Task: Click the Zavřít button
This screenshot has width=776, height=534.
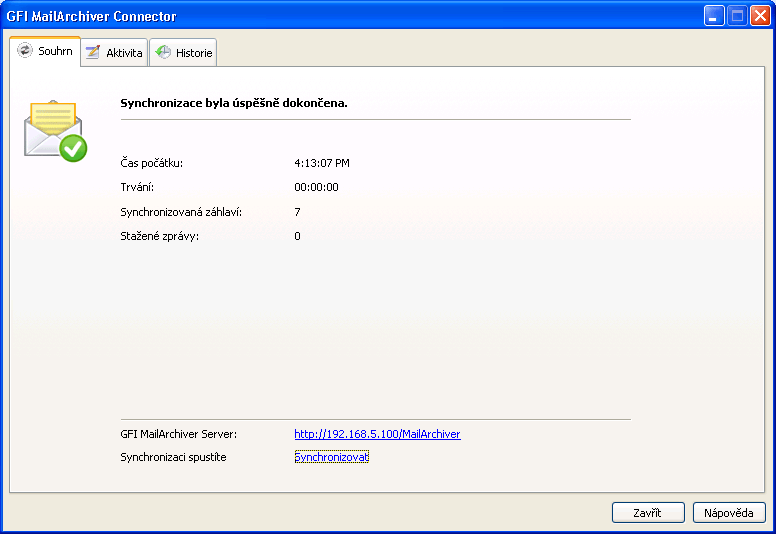Action: [648, 513]
